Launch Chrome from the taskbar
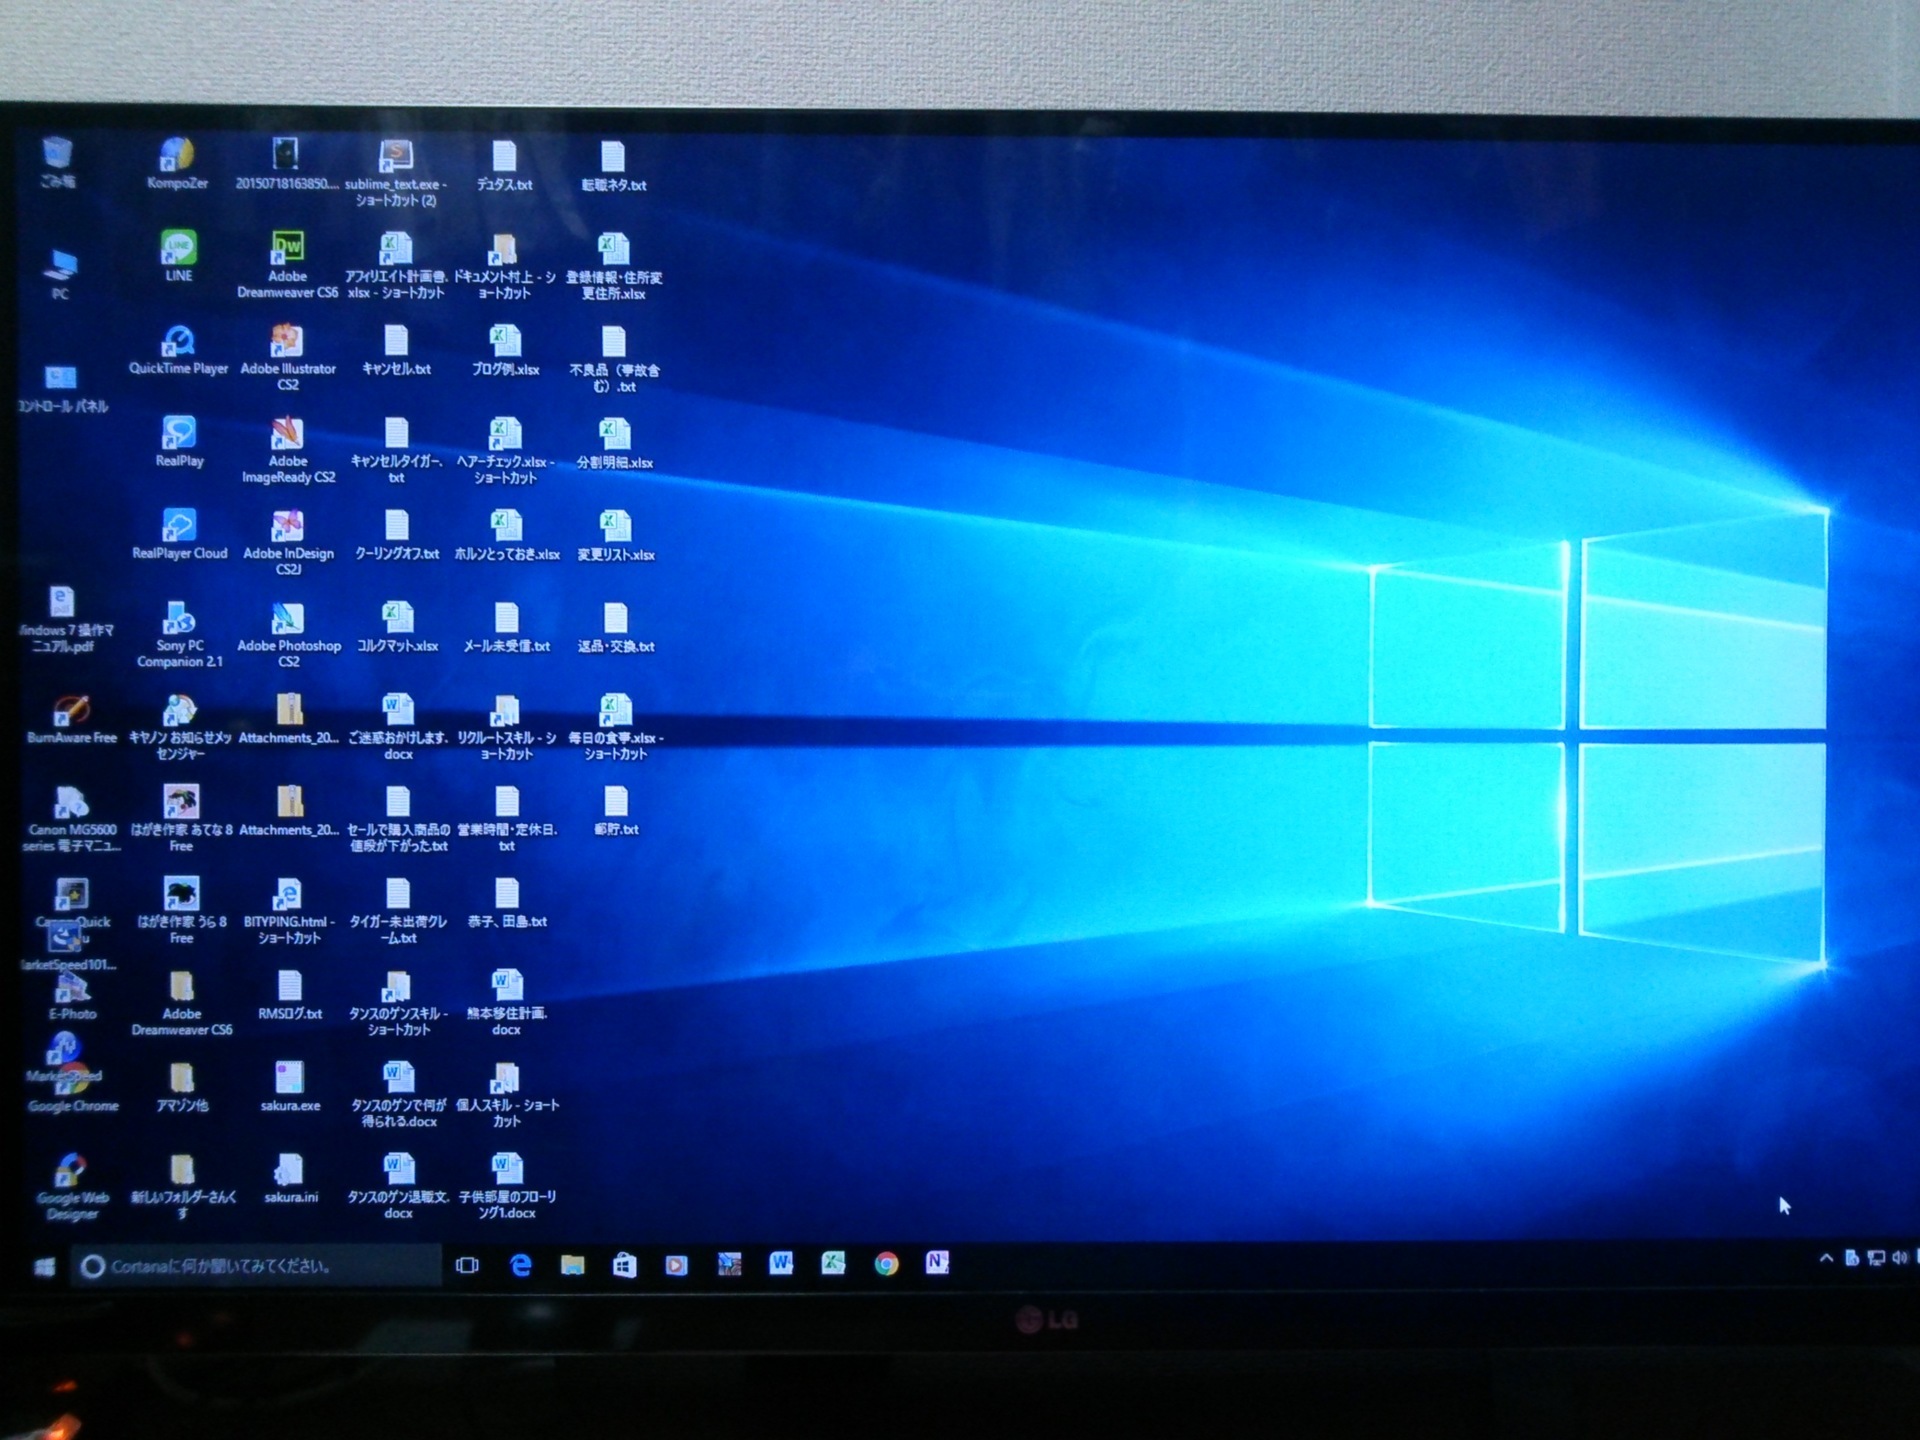 885,1264
